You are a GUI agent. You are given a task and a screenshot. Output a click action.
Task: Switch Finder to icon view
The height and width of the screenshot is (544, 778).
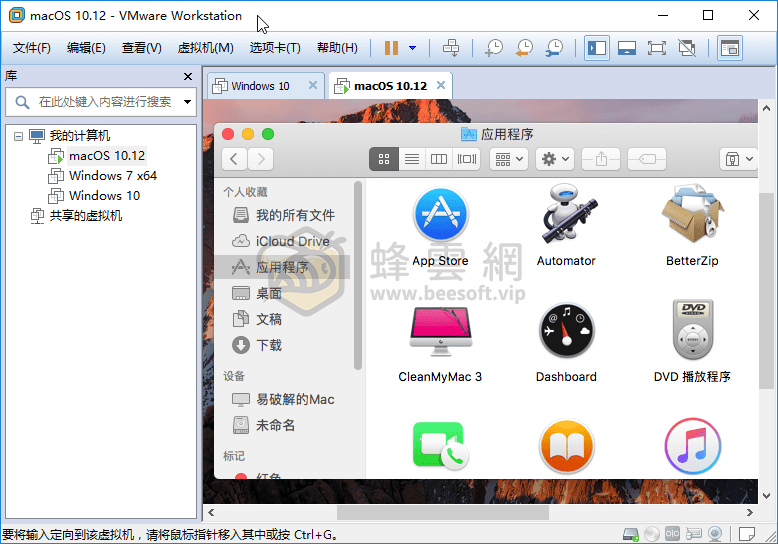pyautogui.click(x=384, y=159)
